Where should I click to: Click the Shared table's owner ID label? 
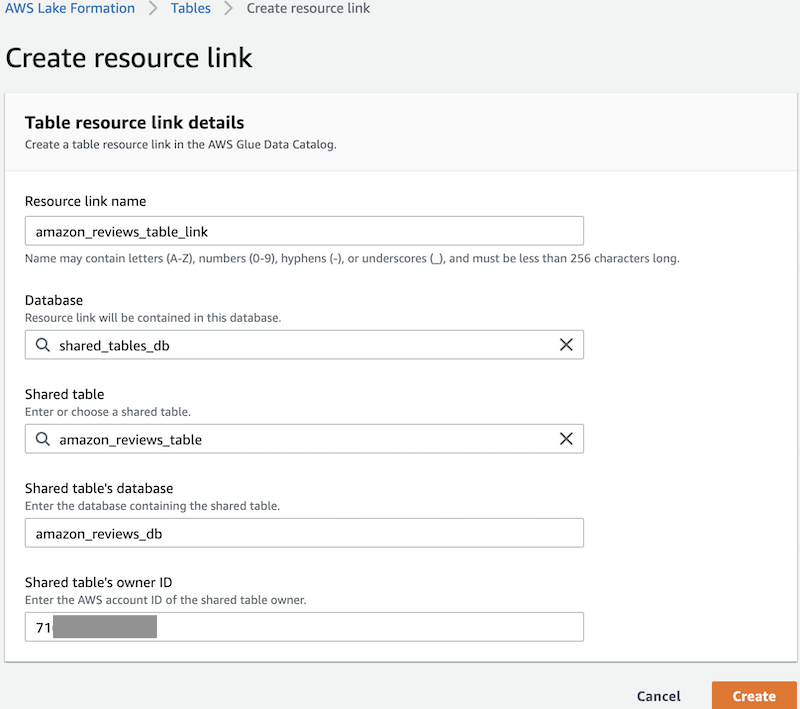click(101, 582)
